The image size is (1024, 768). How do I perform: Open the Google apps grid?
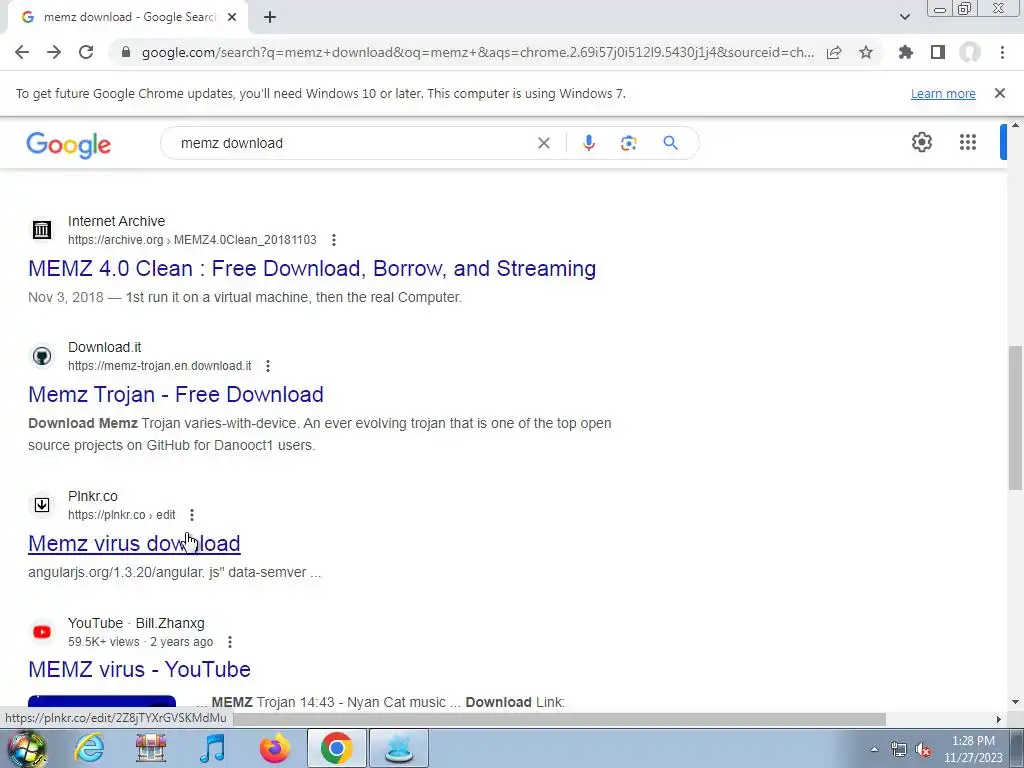(x=968, y=142)
